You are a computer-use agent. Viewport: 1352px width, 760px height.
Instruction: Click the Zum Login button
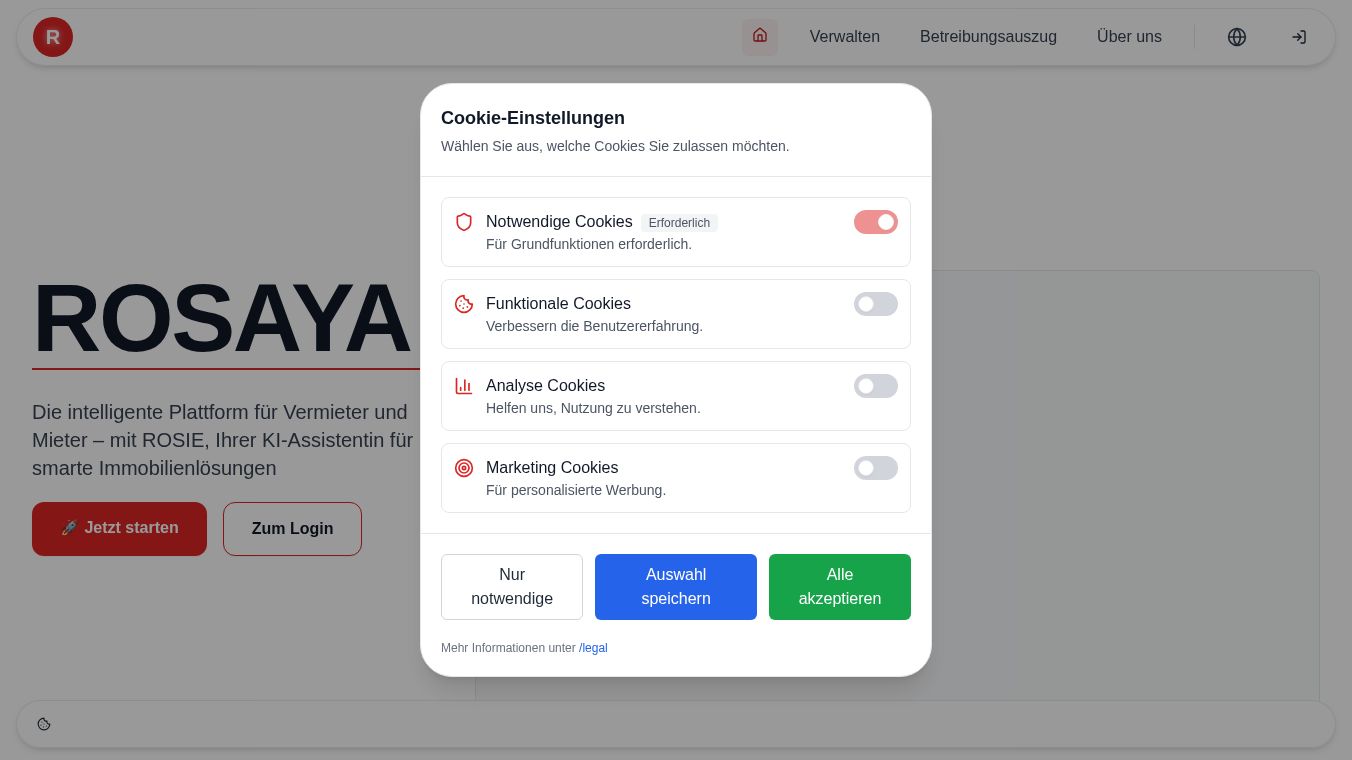[292, 529]
